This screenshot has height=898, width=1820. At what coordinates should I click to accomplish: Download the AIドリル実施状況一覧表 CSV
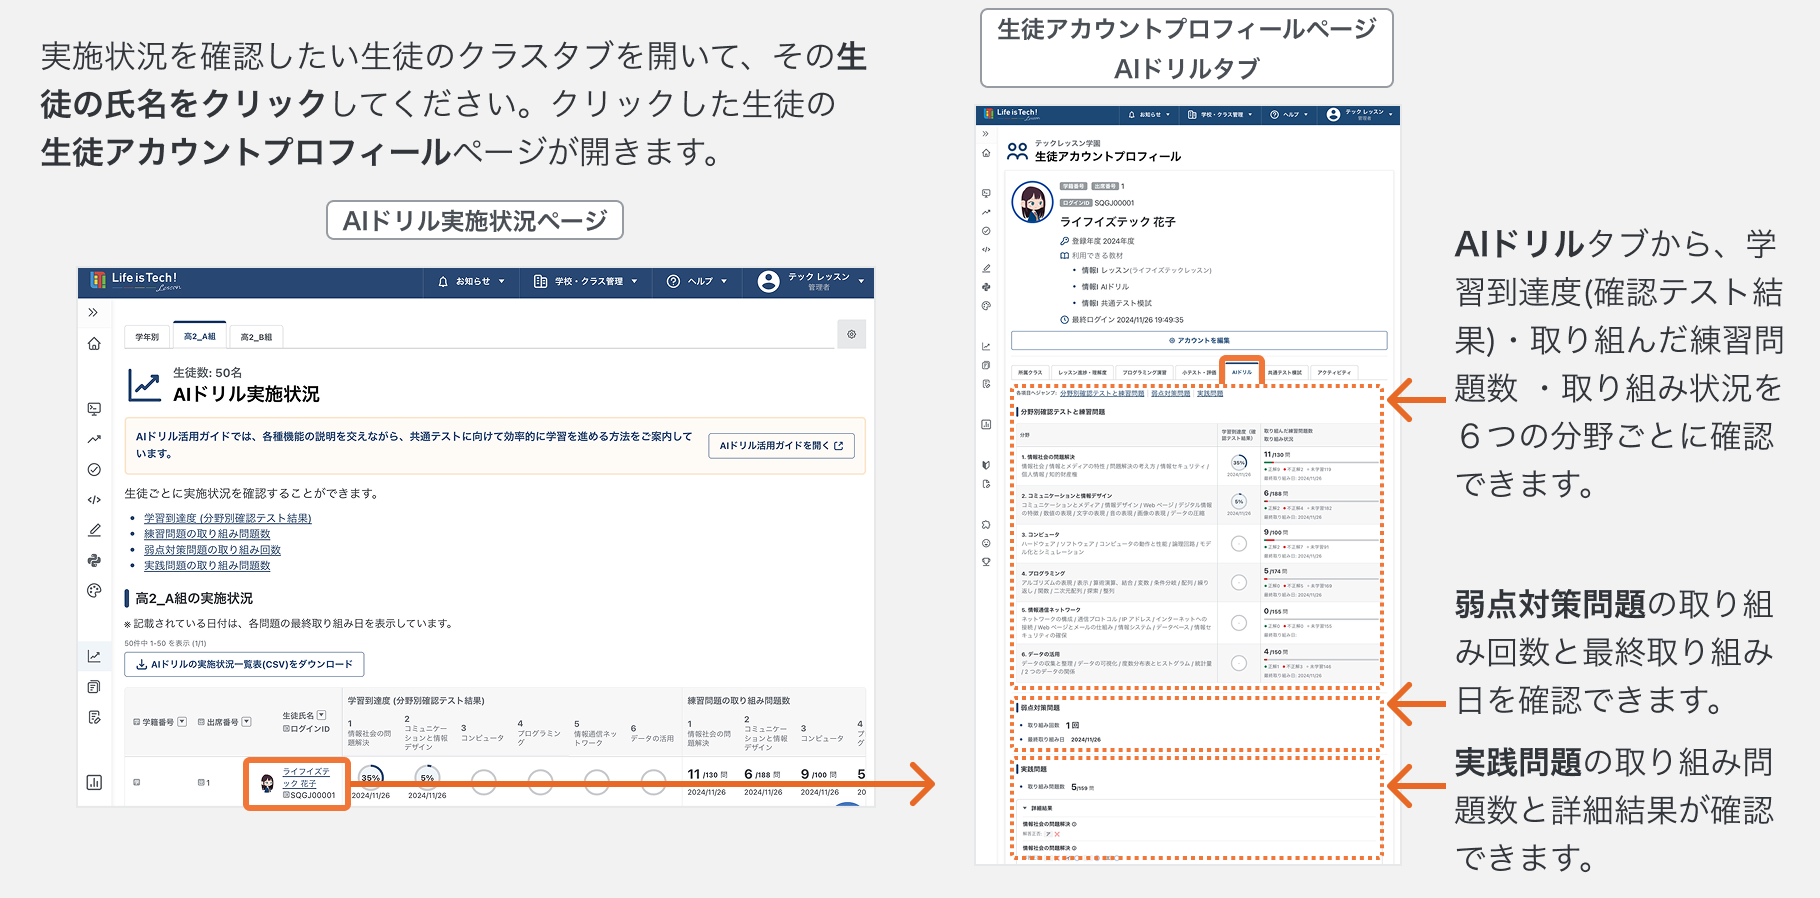pyautogui.click(x=244, y=664)
